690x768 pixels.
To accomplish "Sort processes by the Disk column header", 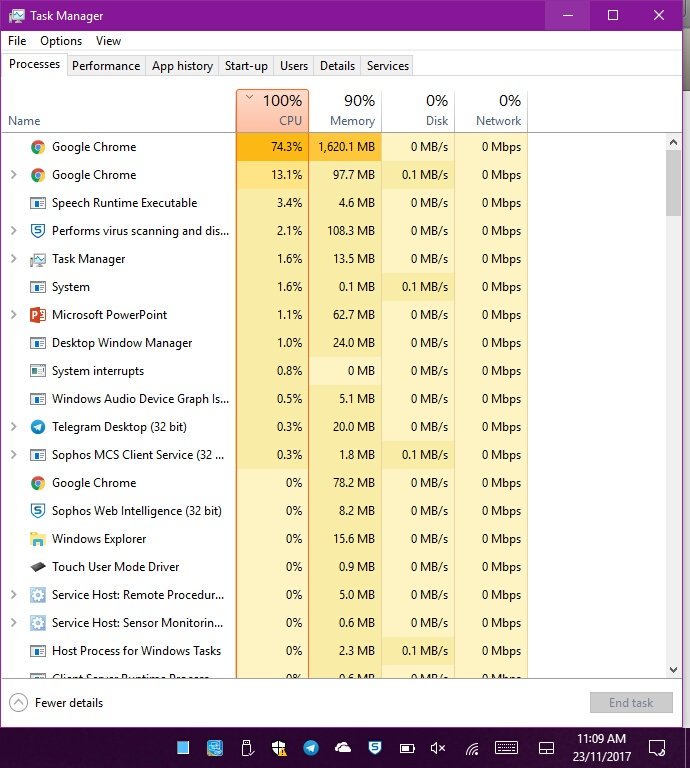I will point(418,111).
